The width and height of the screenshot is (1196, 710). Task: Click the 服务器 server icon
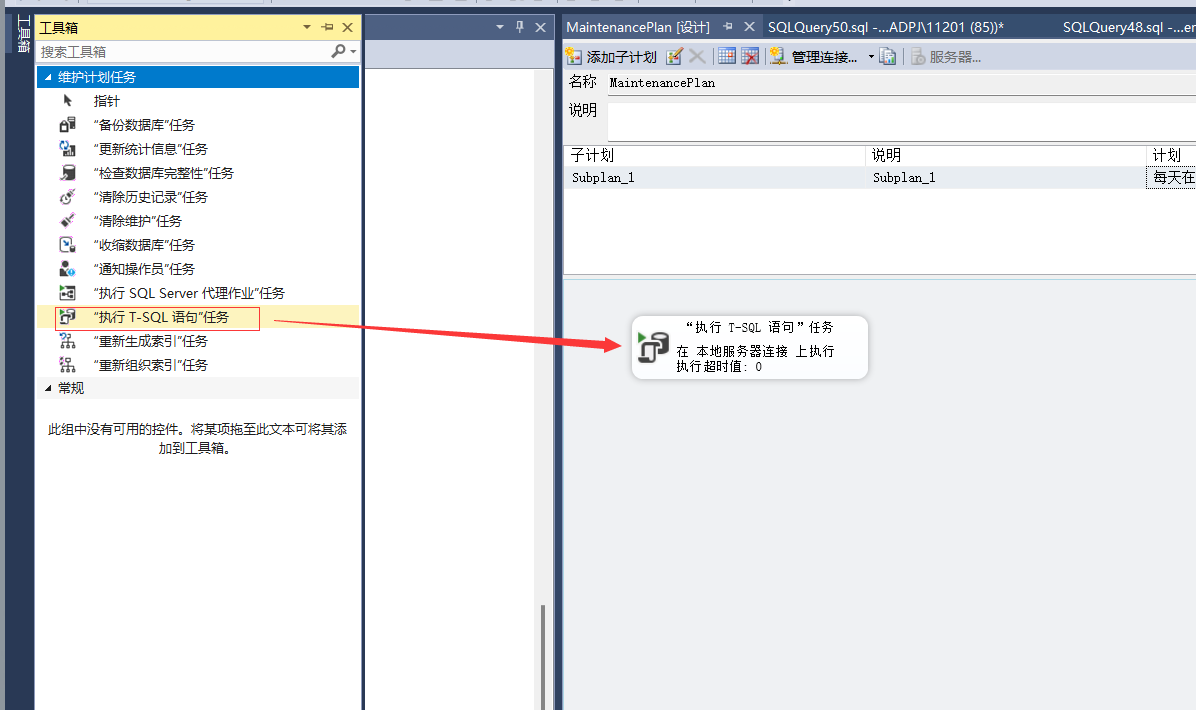918,56
